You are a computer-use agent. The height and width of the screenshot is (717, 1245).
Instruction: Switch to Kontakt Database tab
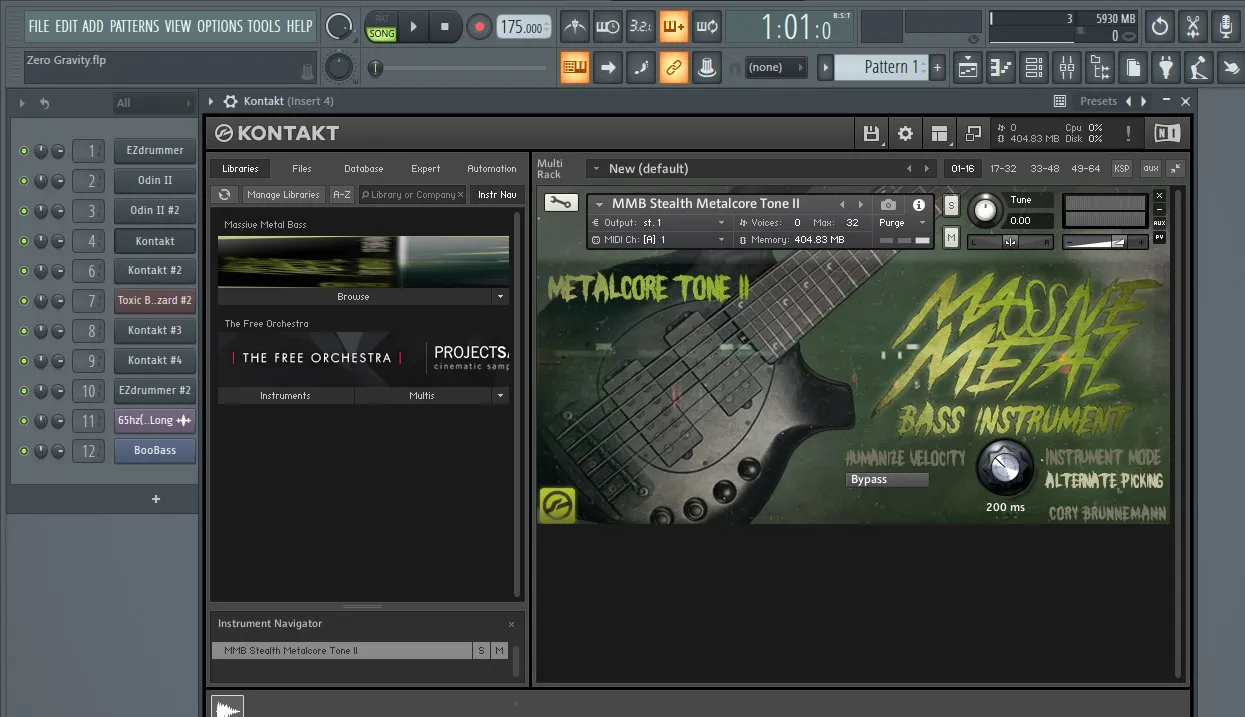pos(364,168)
